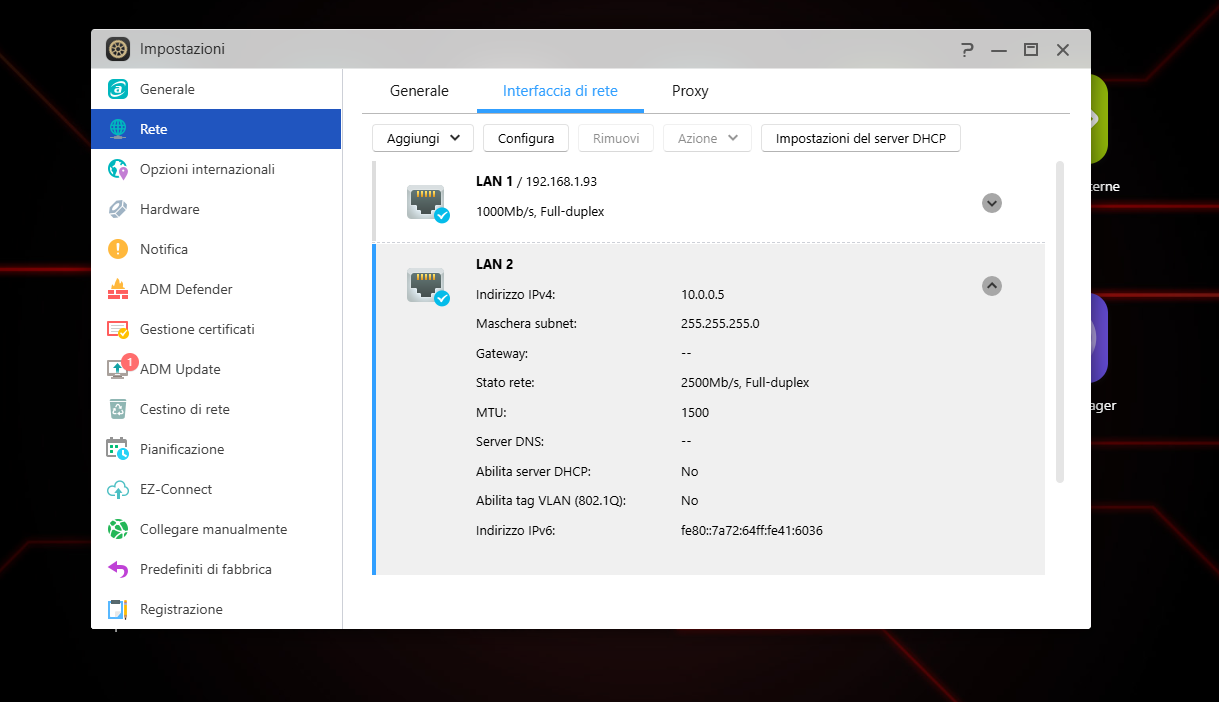The height and width of the screenshot is (702, 1219).
Task: Click the MTU value 1500
Action: tap(695, 412)
